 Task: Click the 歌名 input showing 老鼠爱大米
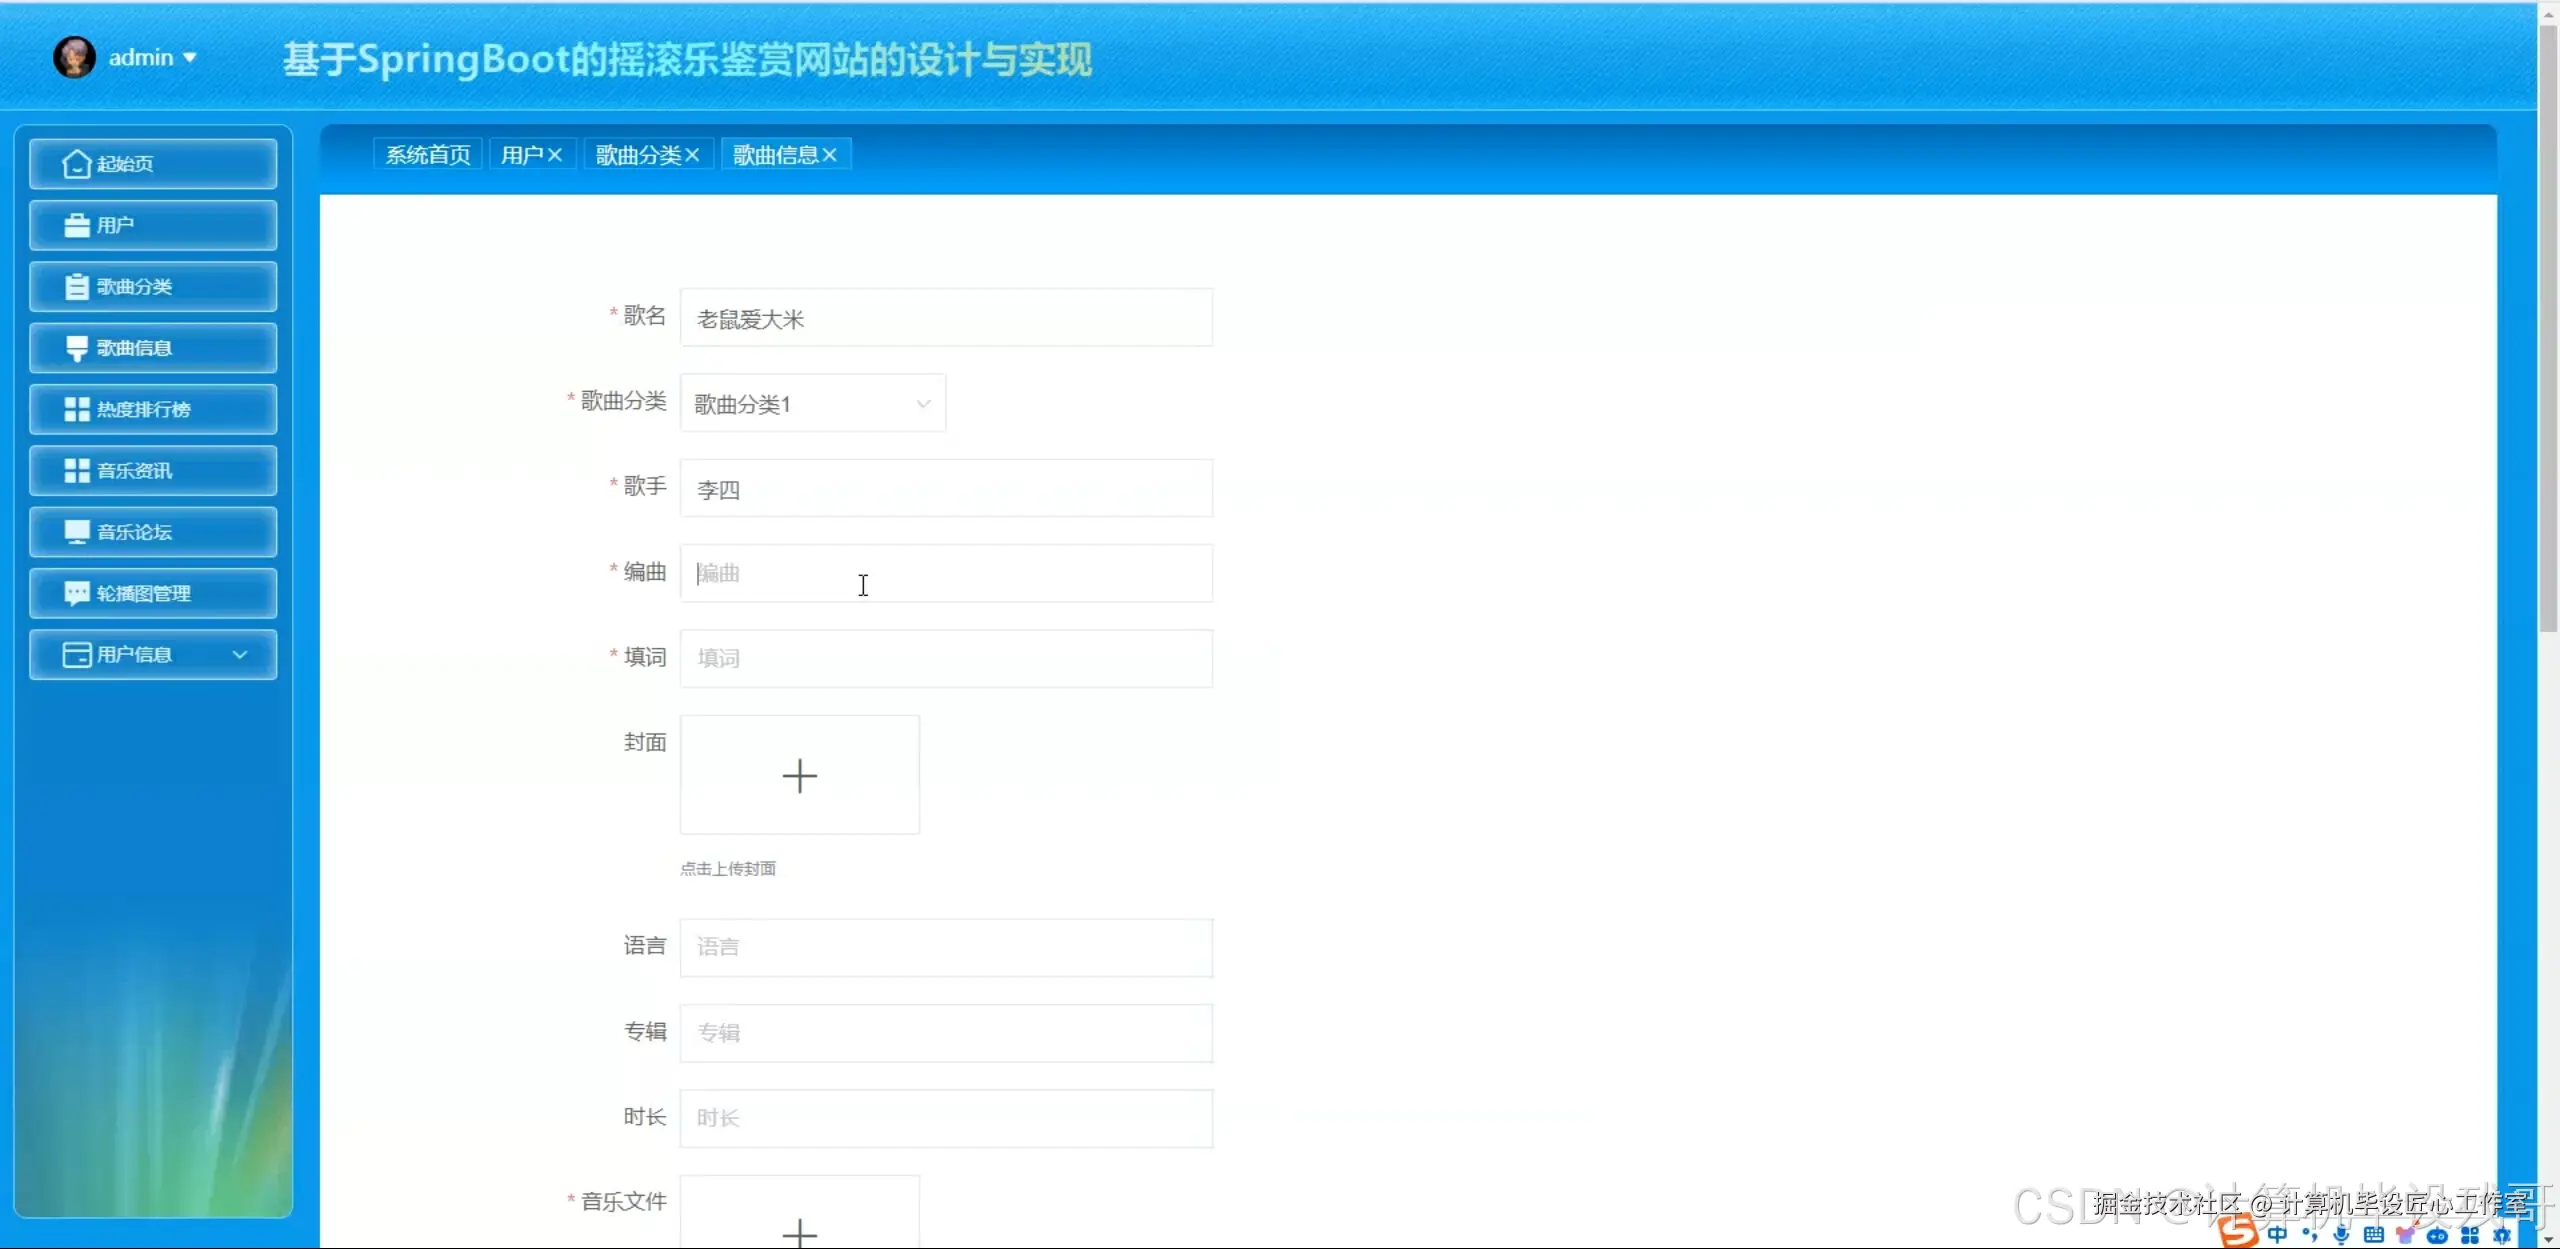(x=944, y=317)
